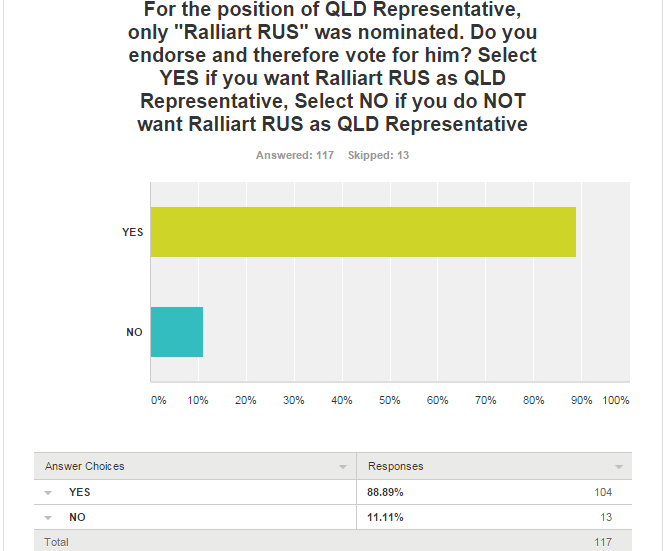
Task: Expand the NO row arrow in table
Action: click(48, 518)
